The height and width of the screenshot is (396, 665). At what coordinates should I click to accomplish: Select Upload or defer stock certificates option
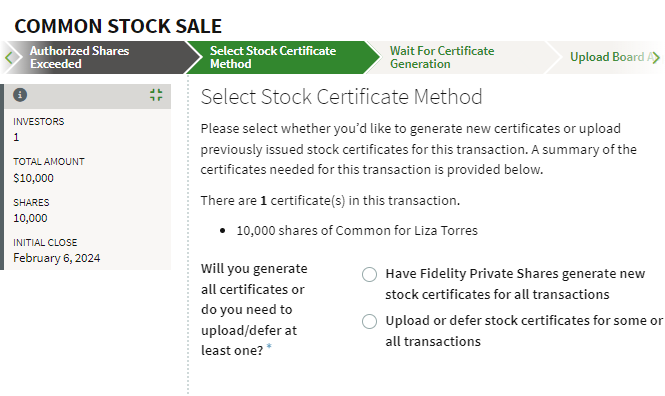pos(369,321)
